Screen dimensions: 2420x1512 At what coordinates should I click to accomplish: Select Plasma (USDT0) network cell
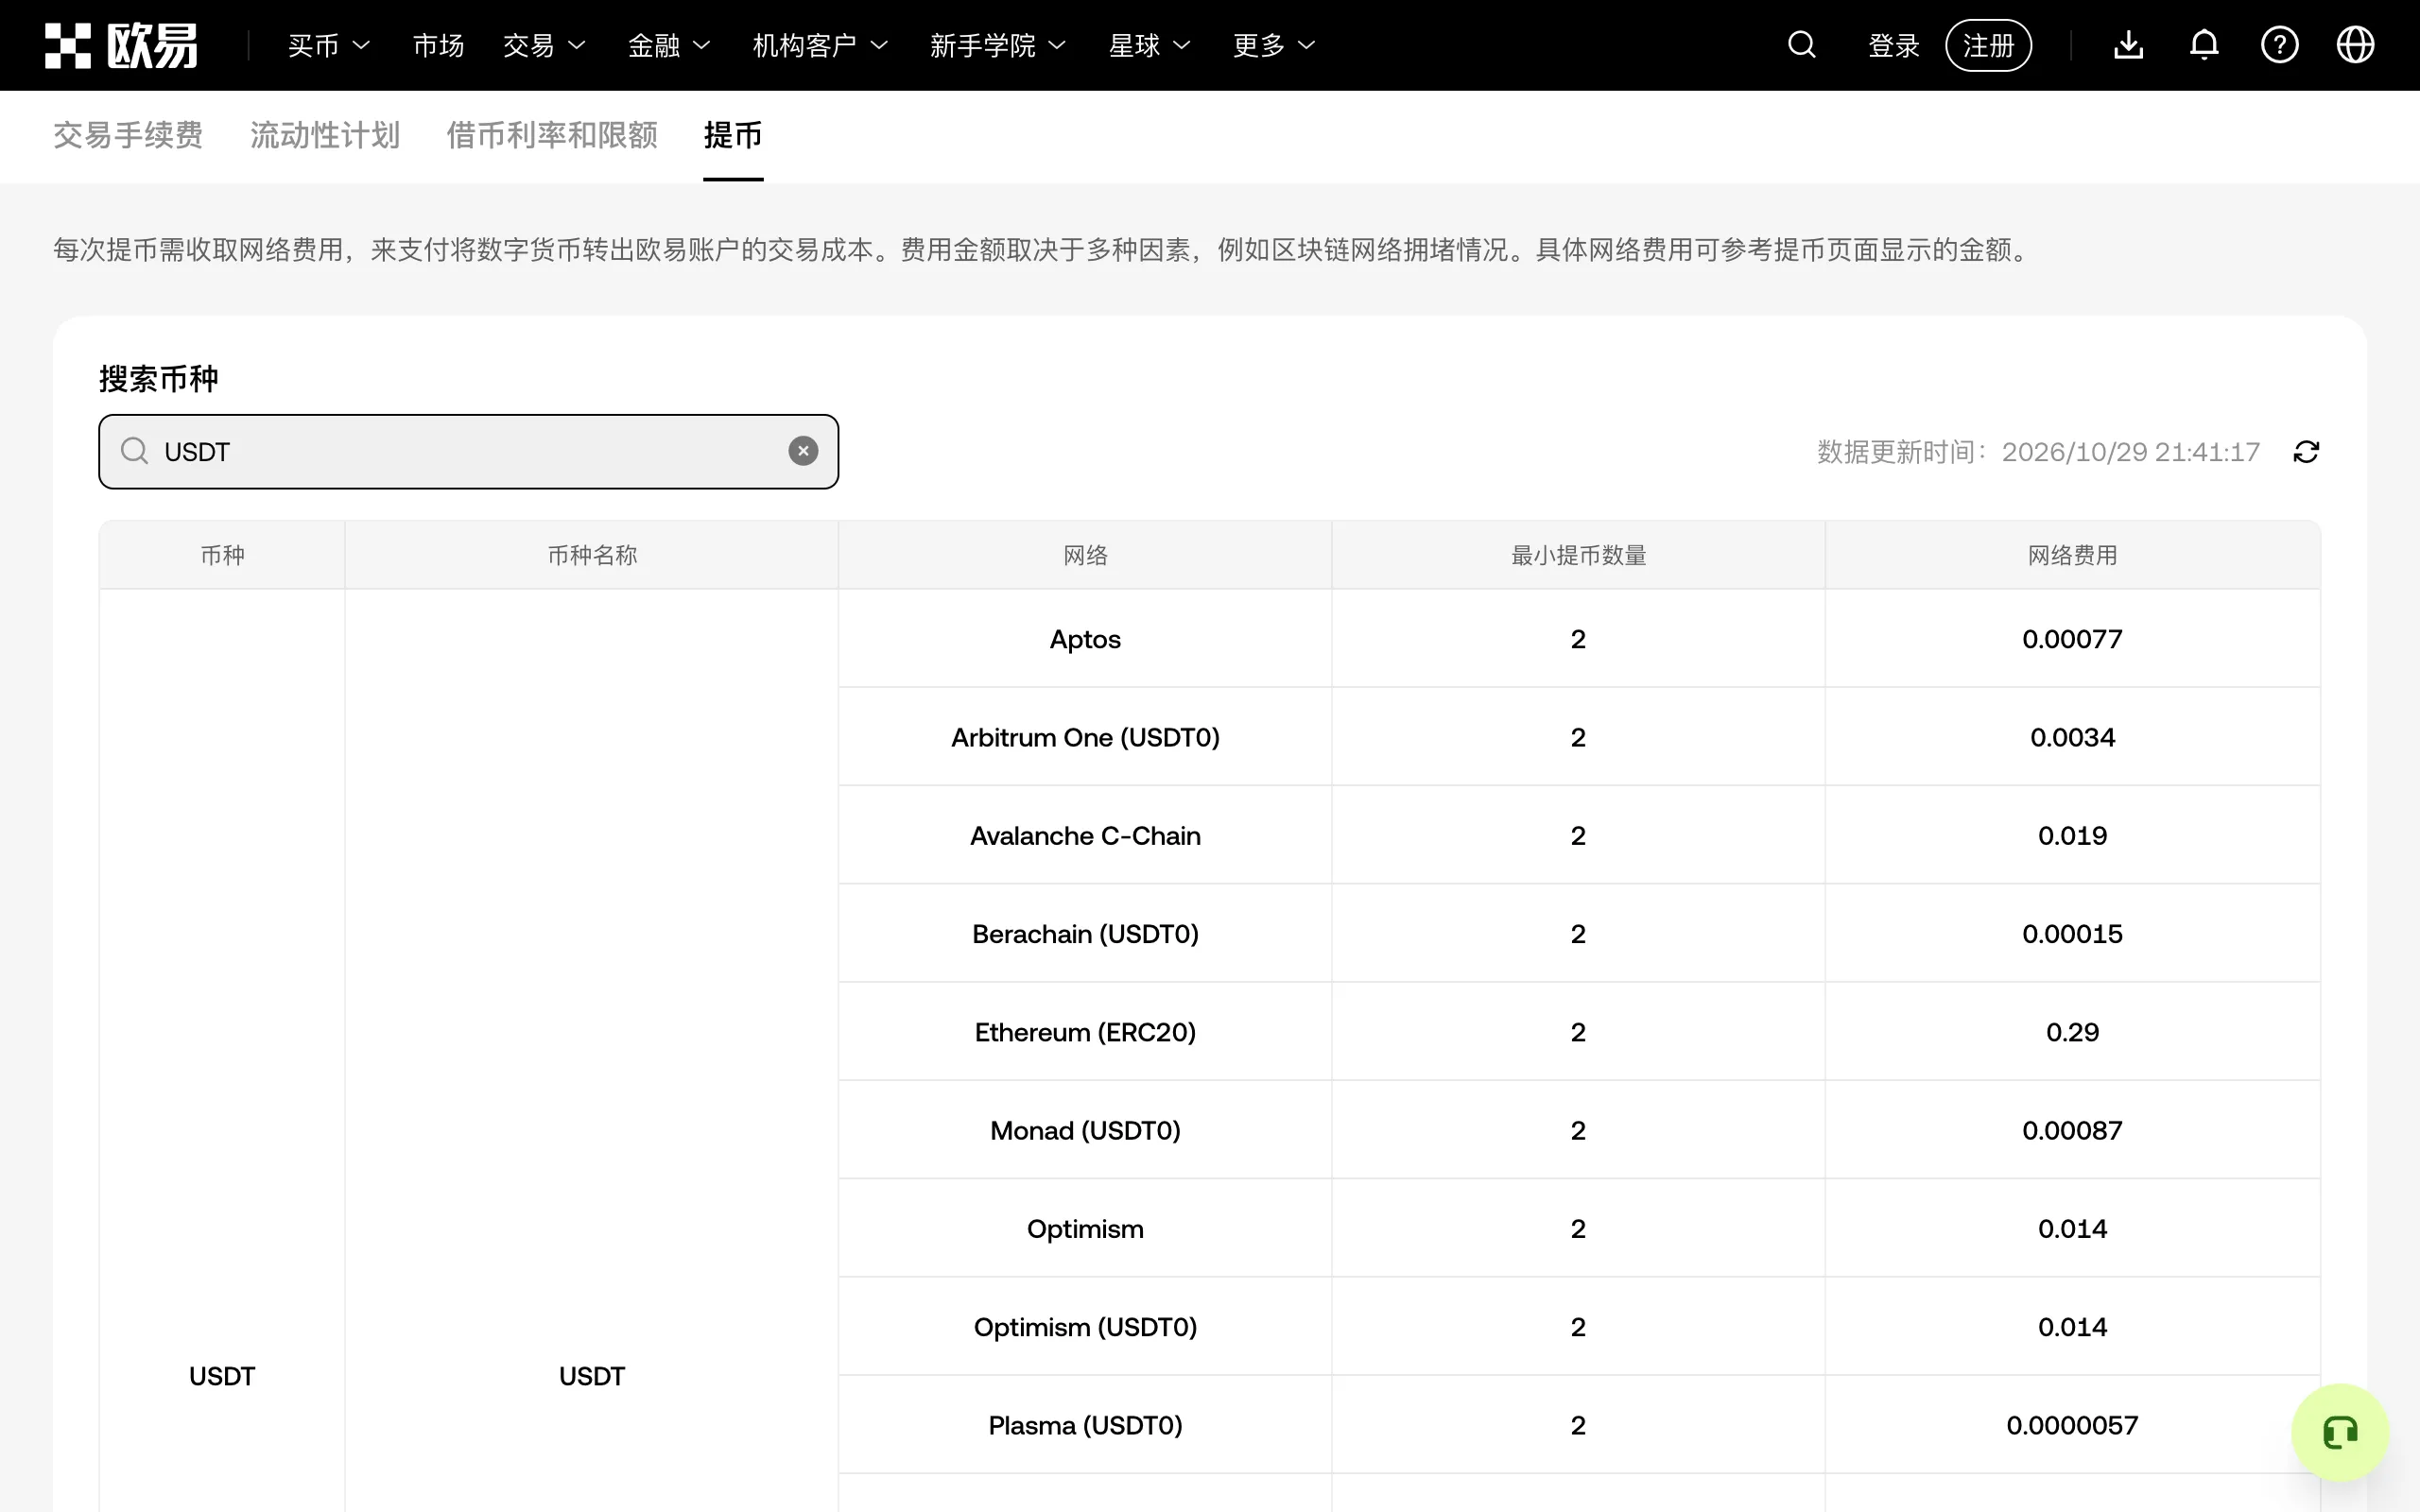[x=1085, y=1424]
